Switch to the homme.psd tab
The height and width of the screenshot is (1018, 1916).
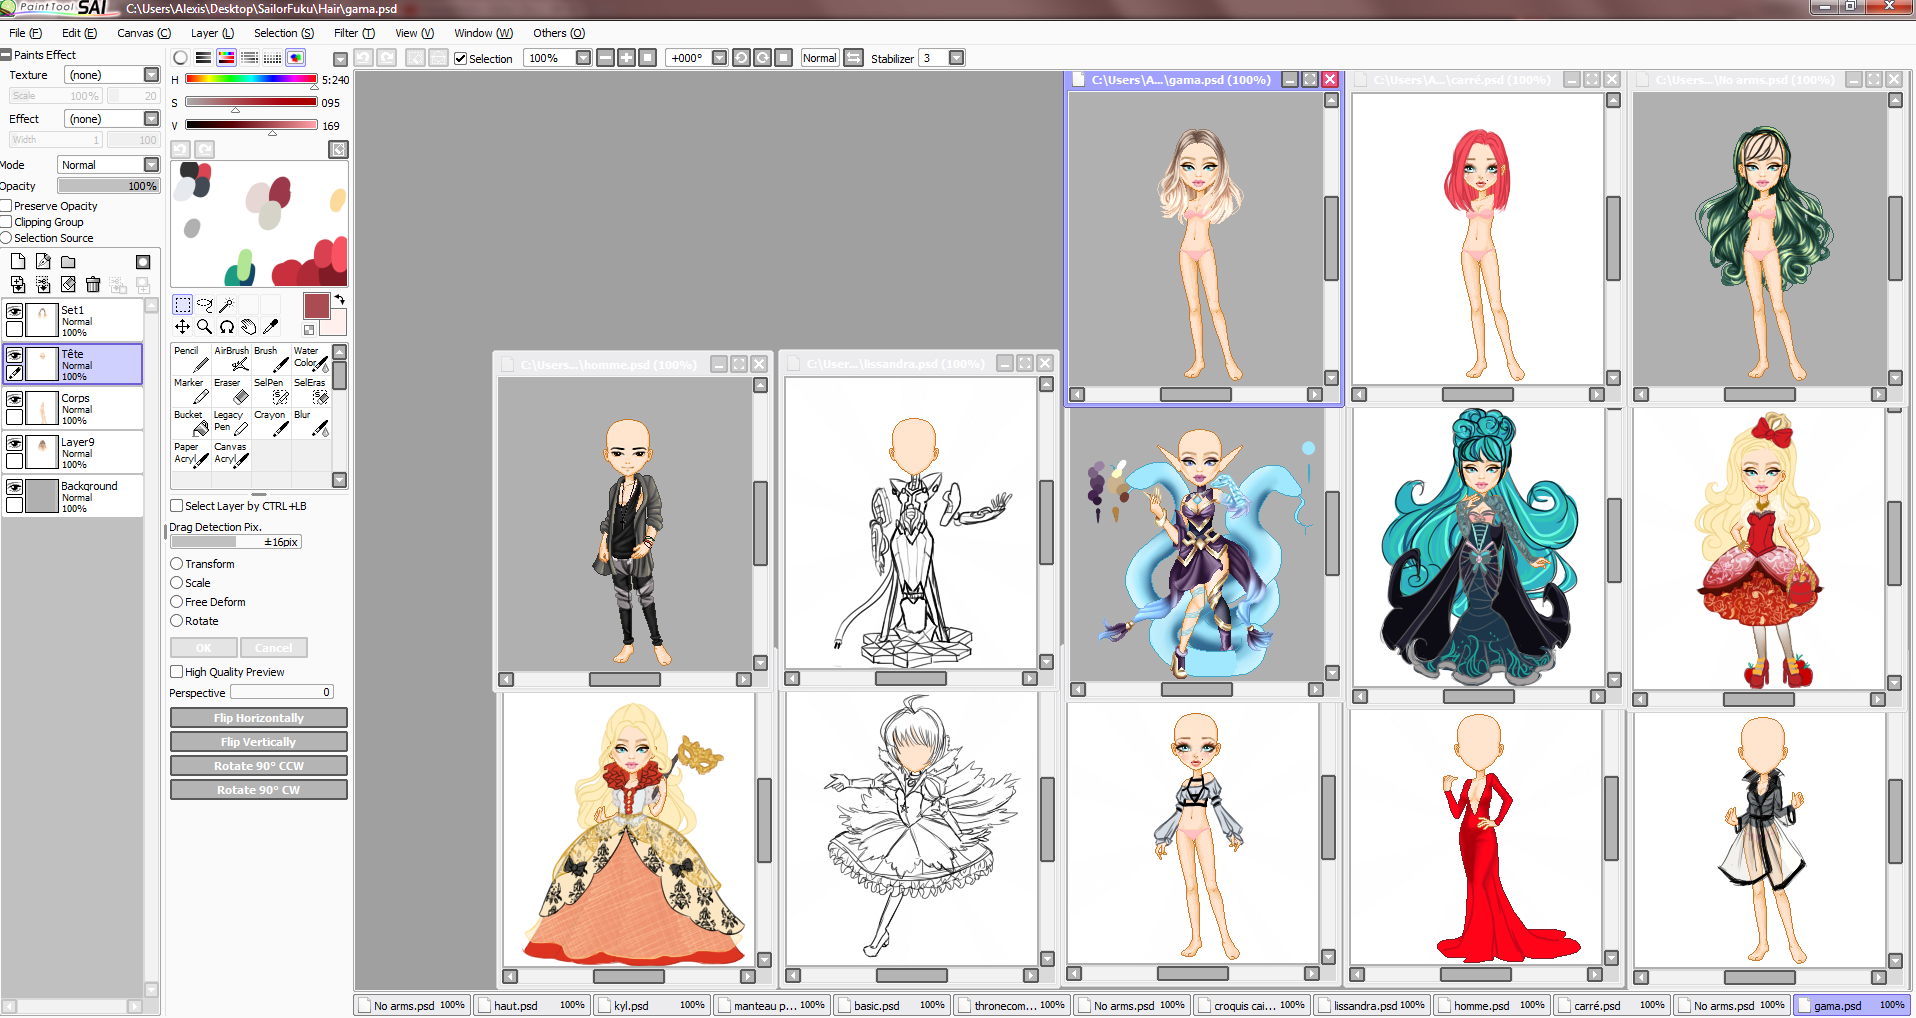[1492, 1005]
